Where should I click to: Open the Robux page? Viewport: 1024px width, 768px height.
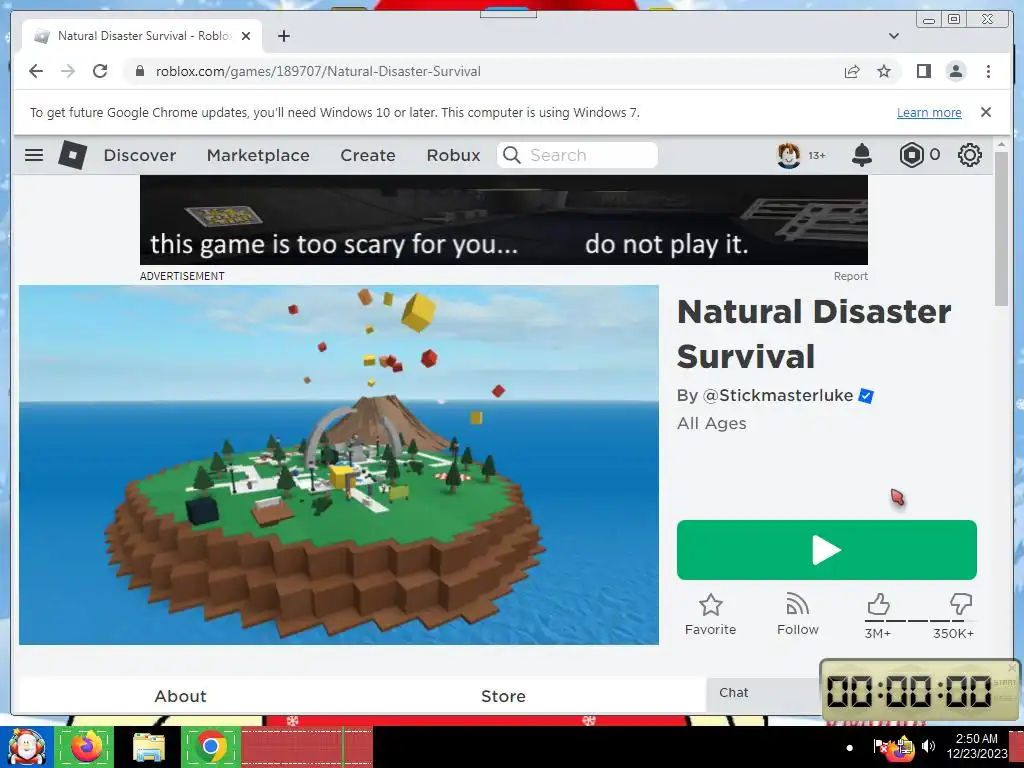[x=453, y=155]
